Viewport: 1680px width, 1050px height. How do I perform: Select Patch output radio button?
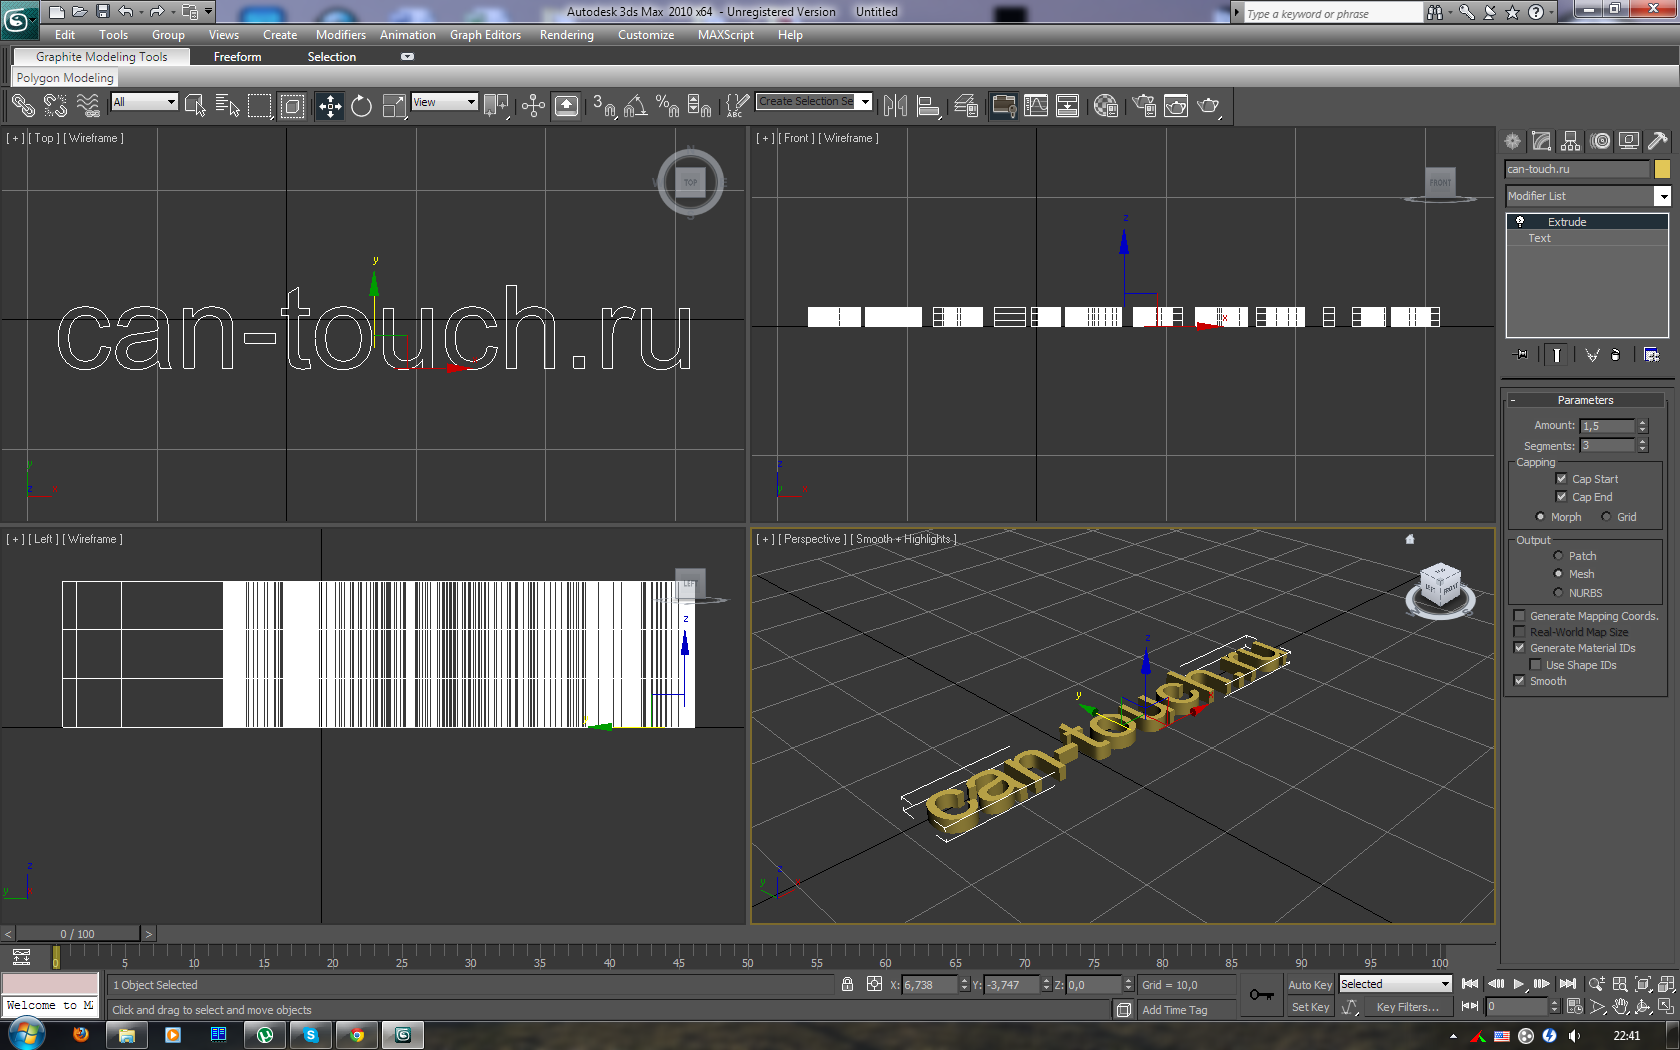tap(1558, 556)
